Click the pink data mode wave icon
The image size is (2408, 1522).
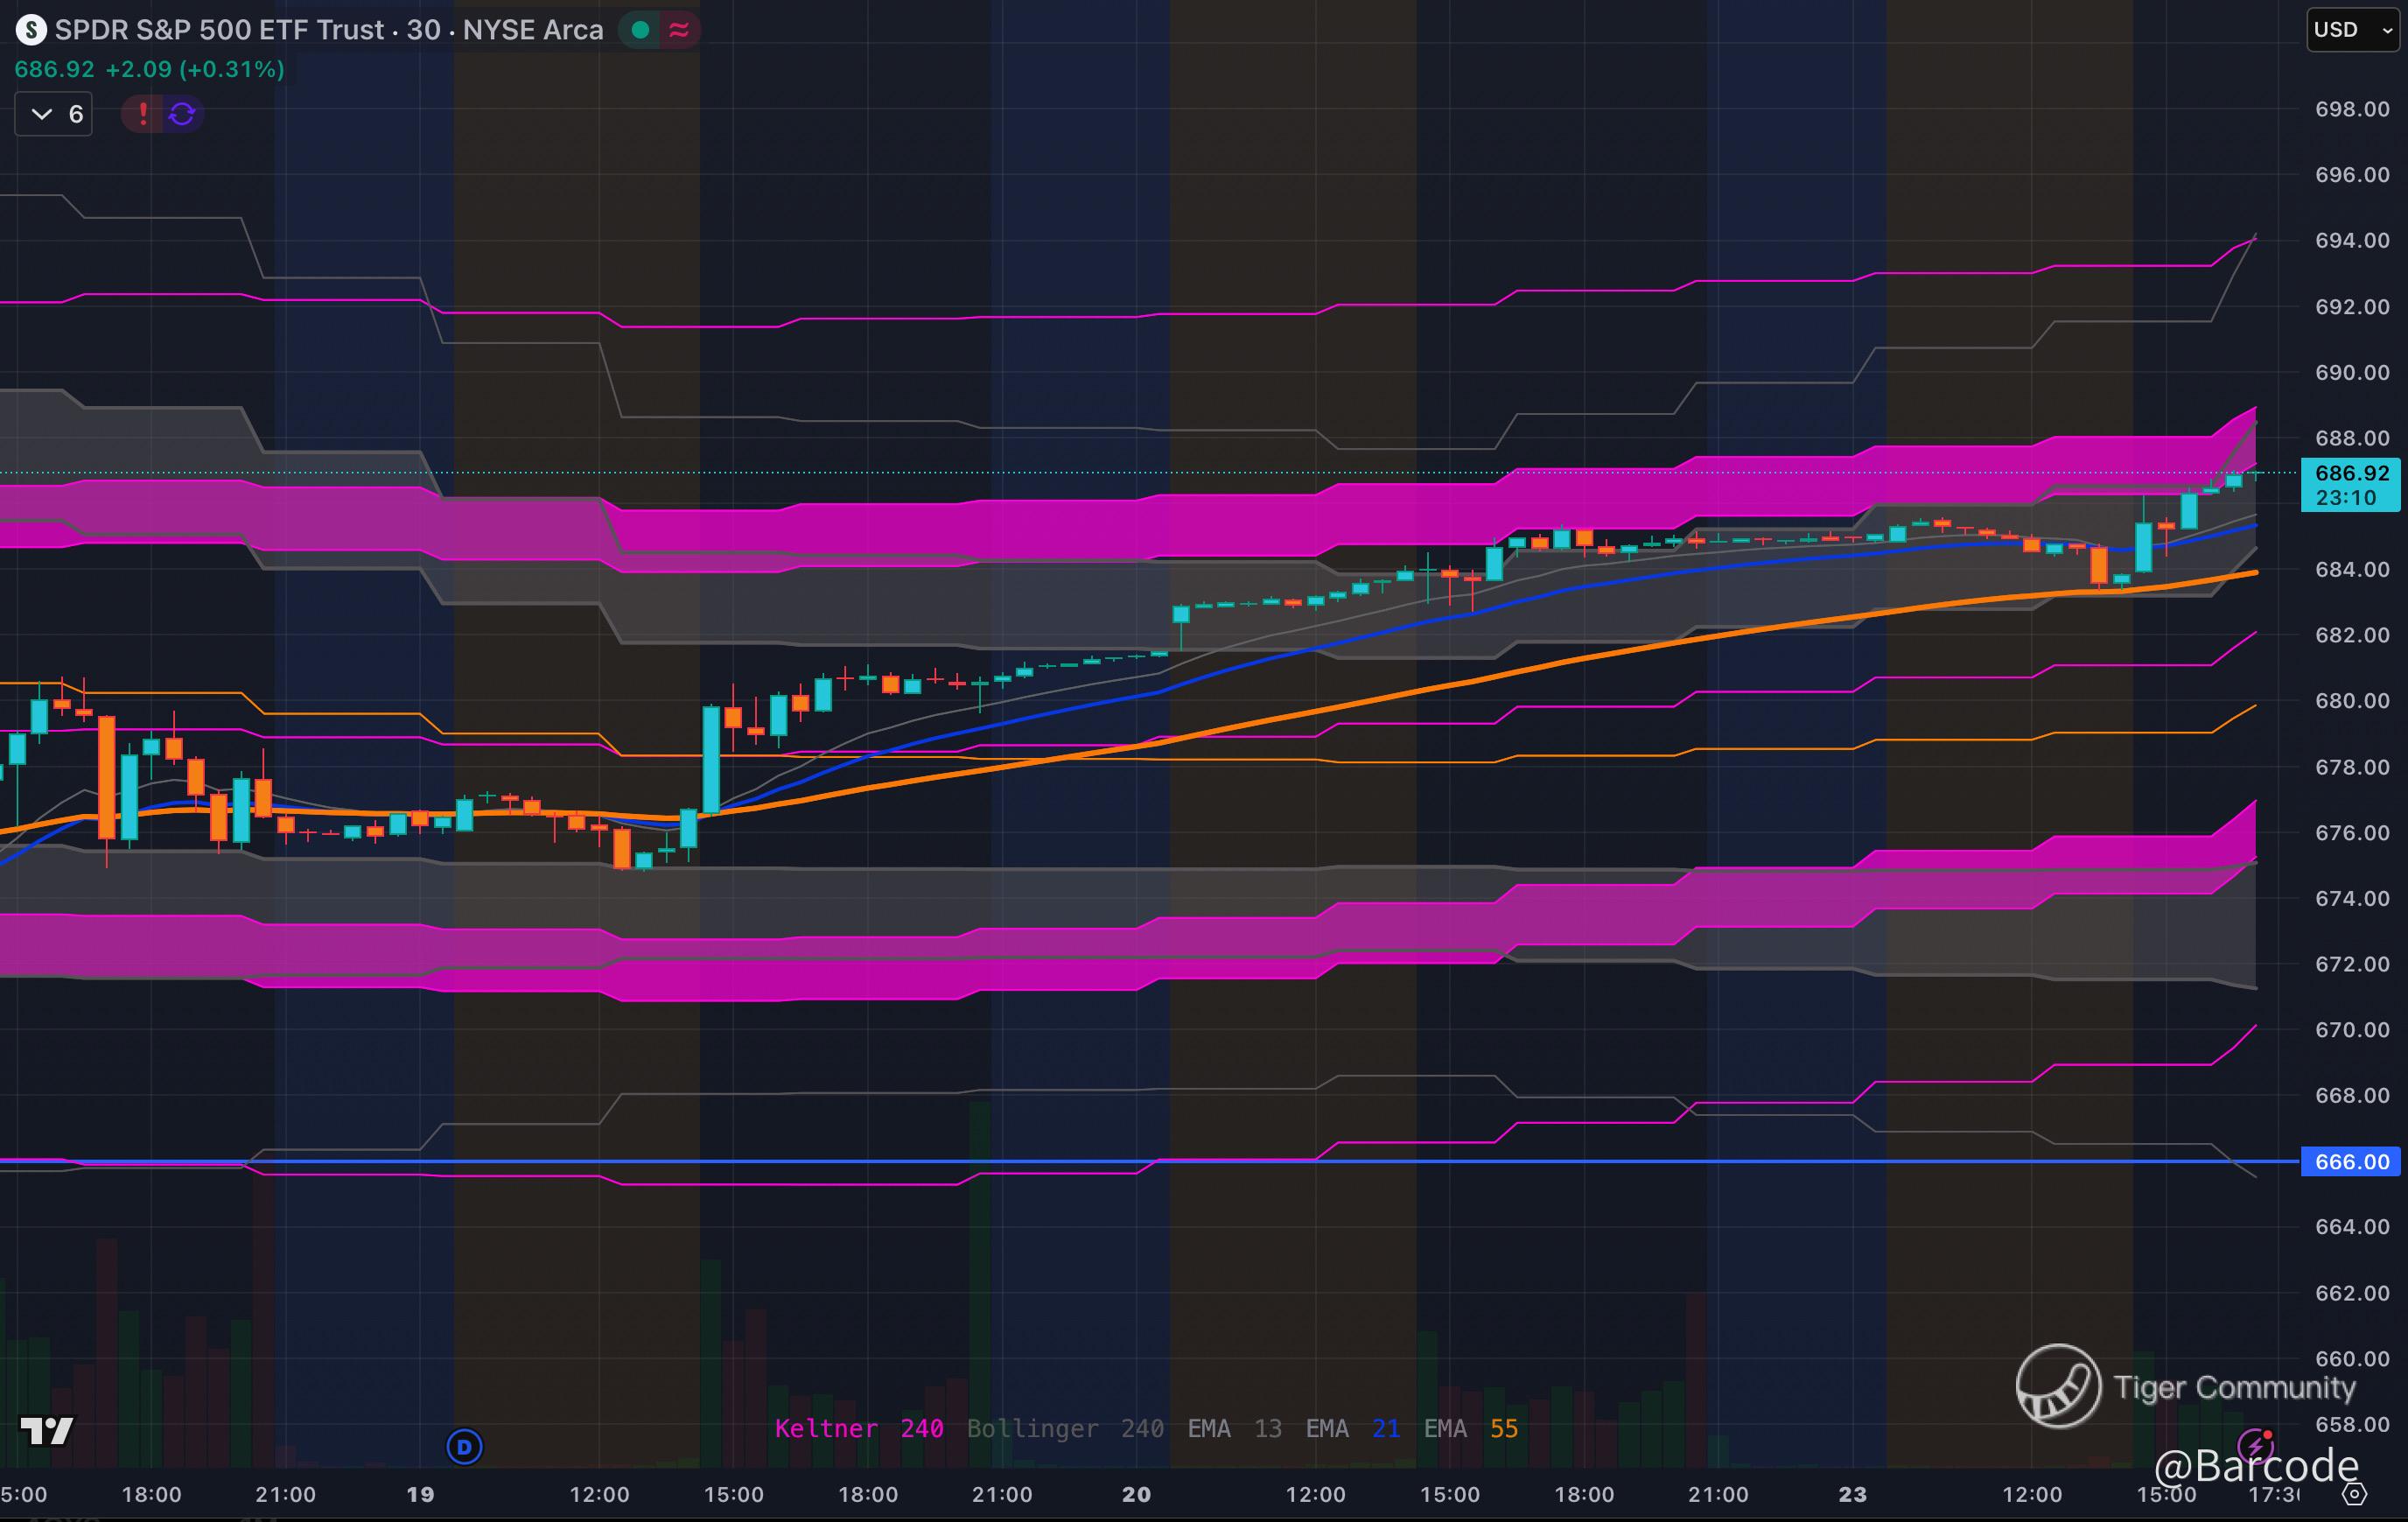(x=679, y=30)
